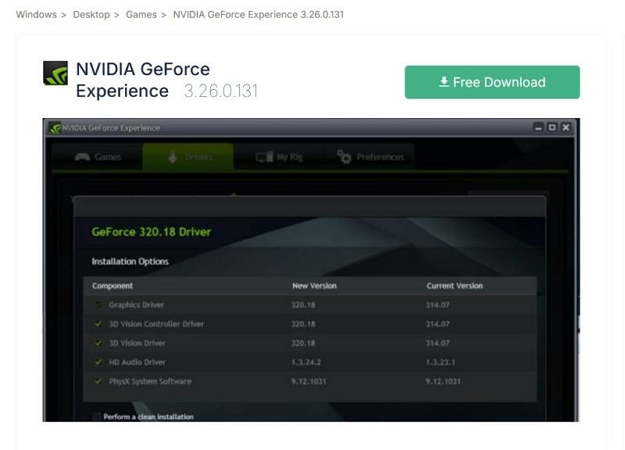Click the GeForce 320.18 Driver heading
Image resolution: width=625 pixels, height=450 pixels.
[151, 232]
